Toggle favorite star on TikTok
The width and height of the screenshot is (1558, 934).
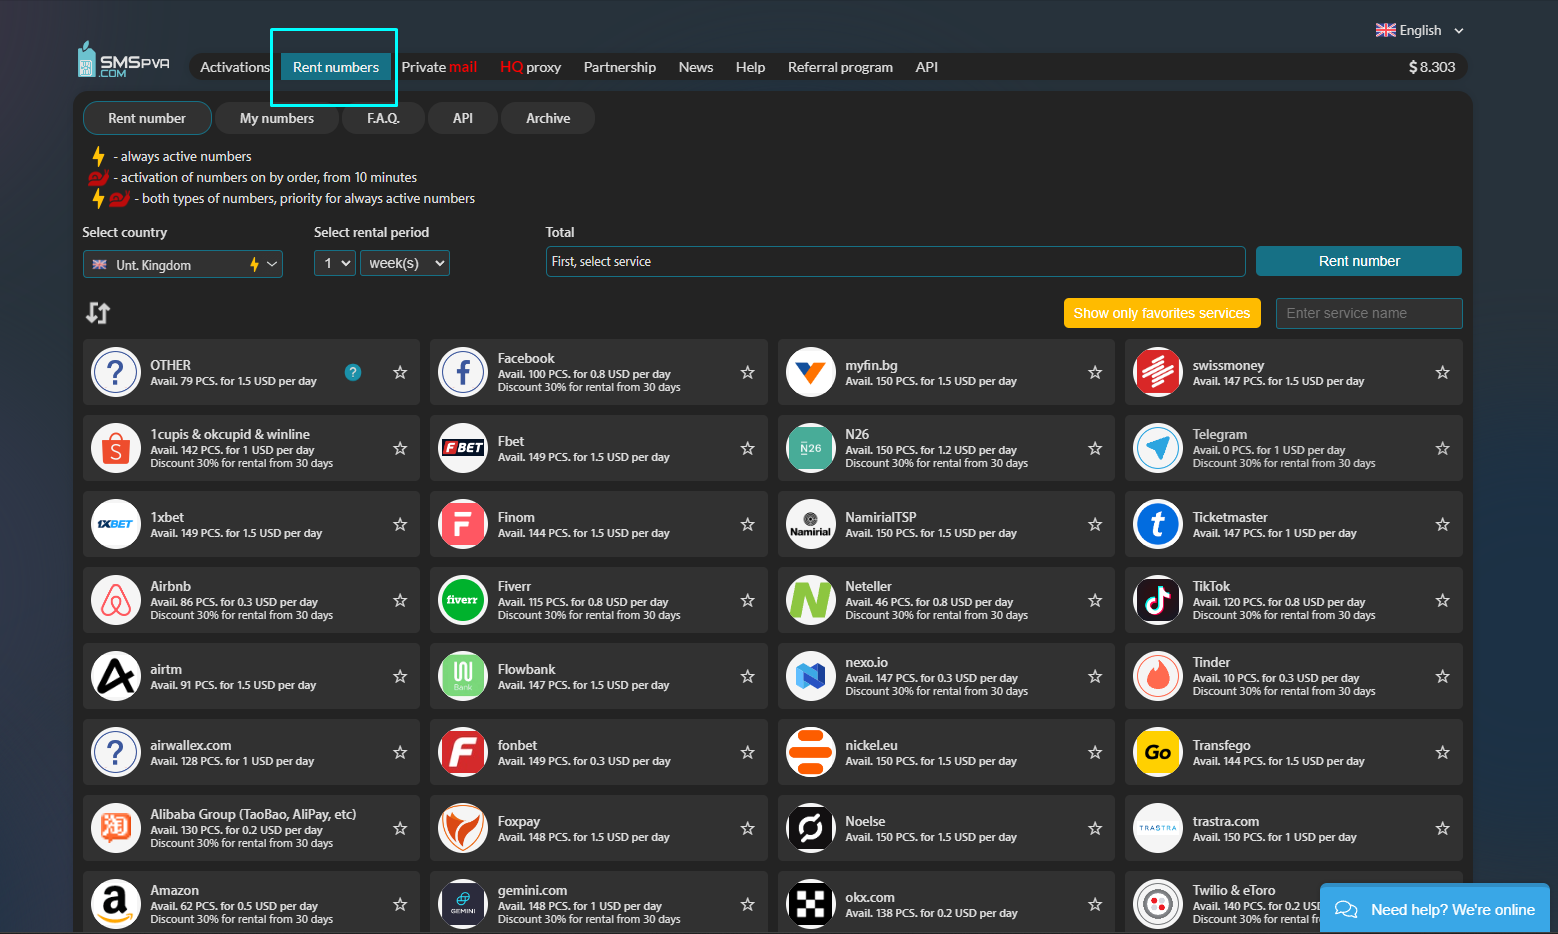coord(1442,600)
